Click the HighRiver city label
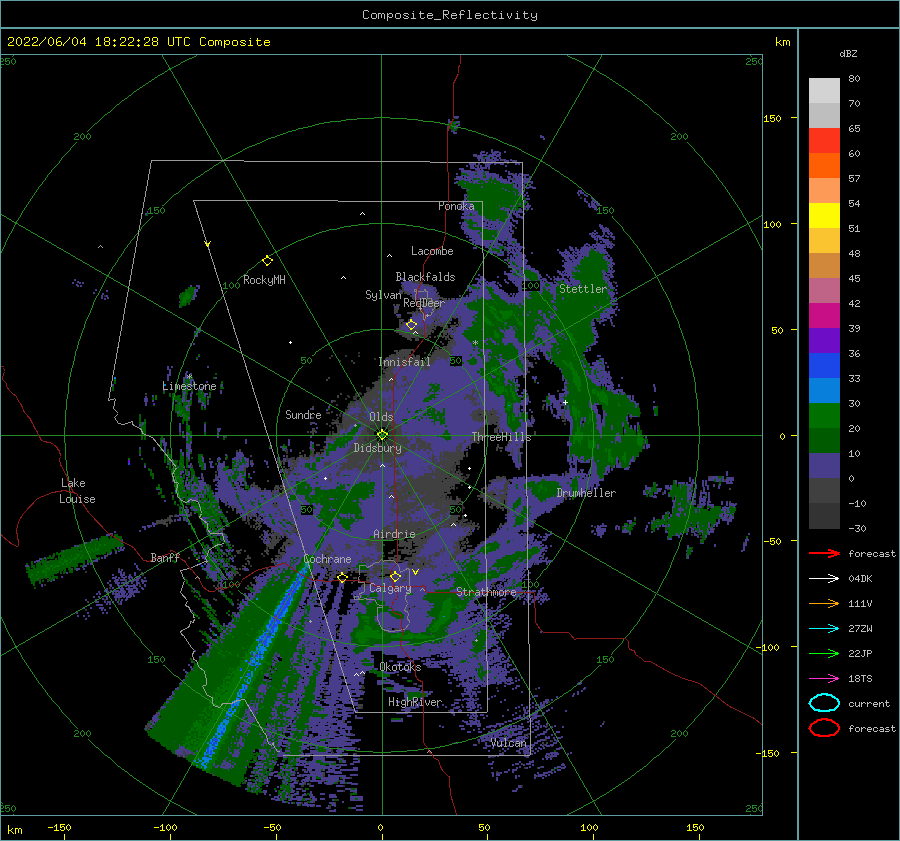This screenshot has width=900, height=841. 415,703
